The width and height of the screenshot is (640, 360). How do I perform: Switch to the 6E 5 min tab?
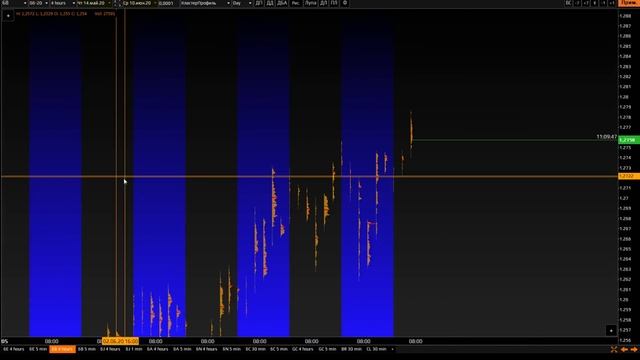[38, 349]
